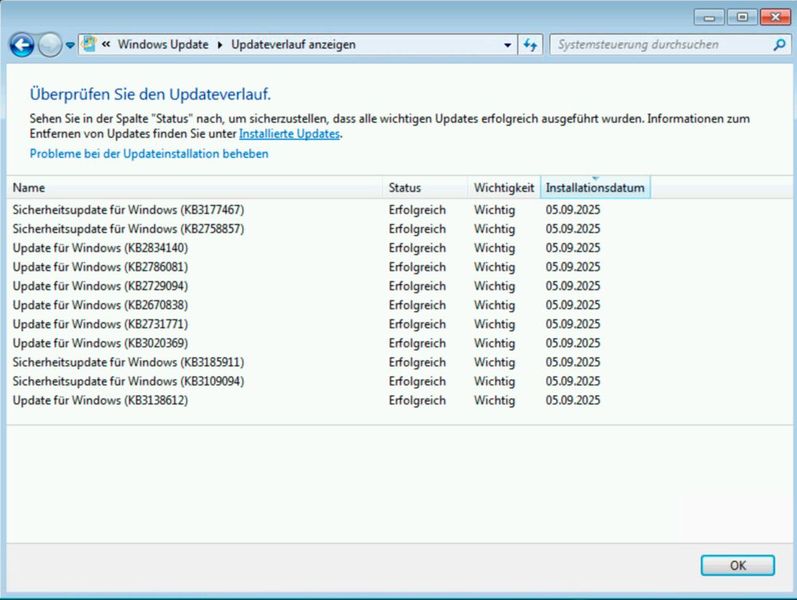
Task: Close the Windows Update window
Action: pos(775,18)
